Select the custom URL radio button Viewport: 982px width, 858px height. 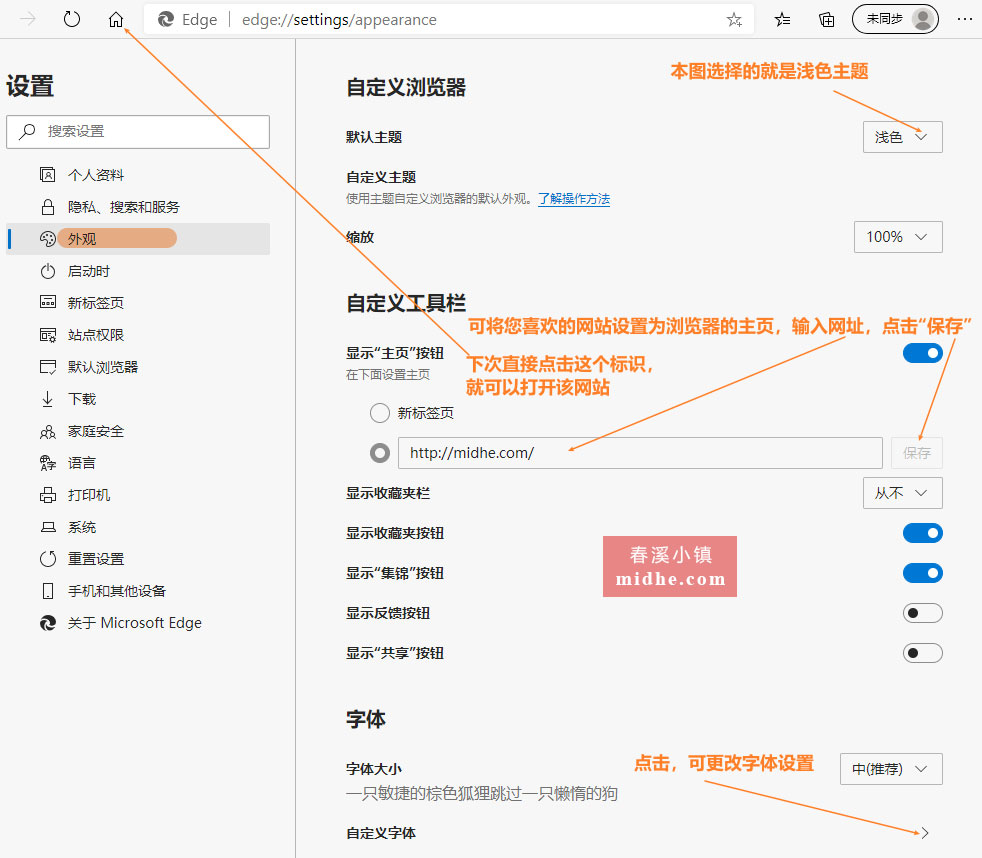pyautogui.click(x=380, y=453)
